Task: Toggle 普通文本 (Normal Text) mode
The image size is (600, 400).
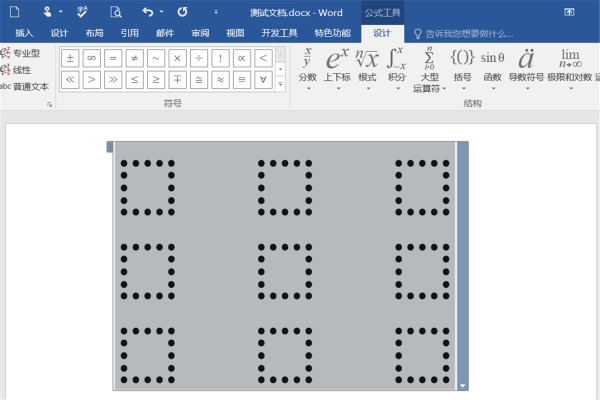Action: 26,86
